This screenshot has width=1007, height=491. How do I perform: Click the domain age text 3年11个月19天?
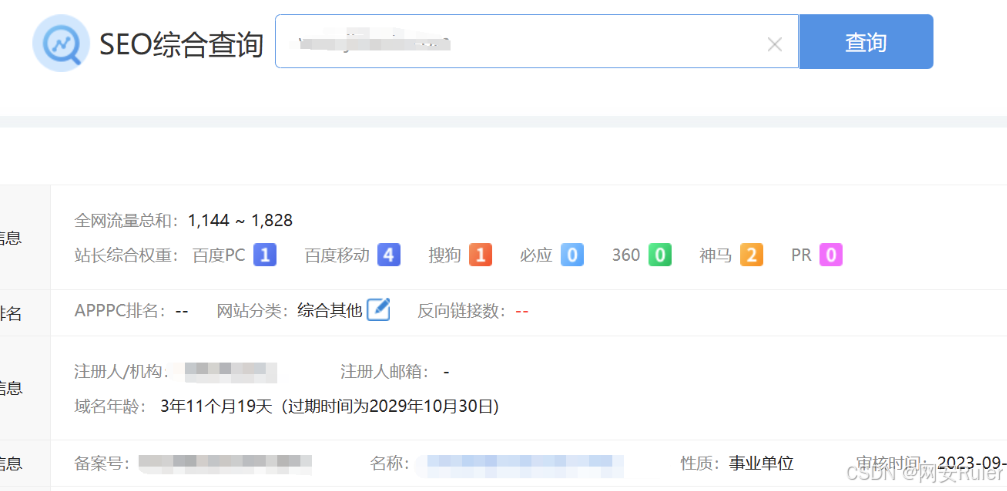216,406
